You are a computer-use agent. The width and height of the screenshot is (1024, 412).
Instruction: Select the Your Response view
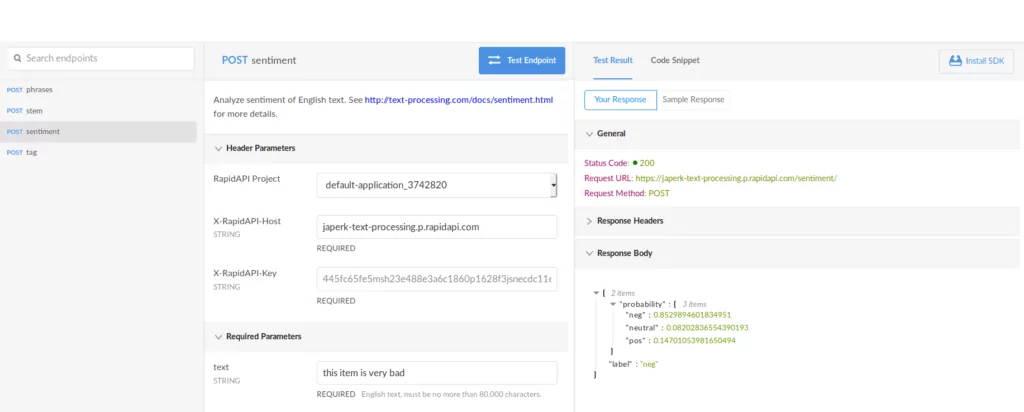[x=620, y=100]
